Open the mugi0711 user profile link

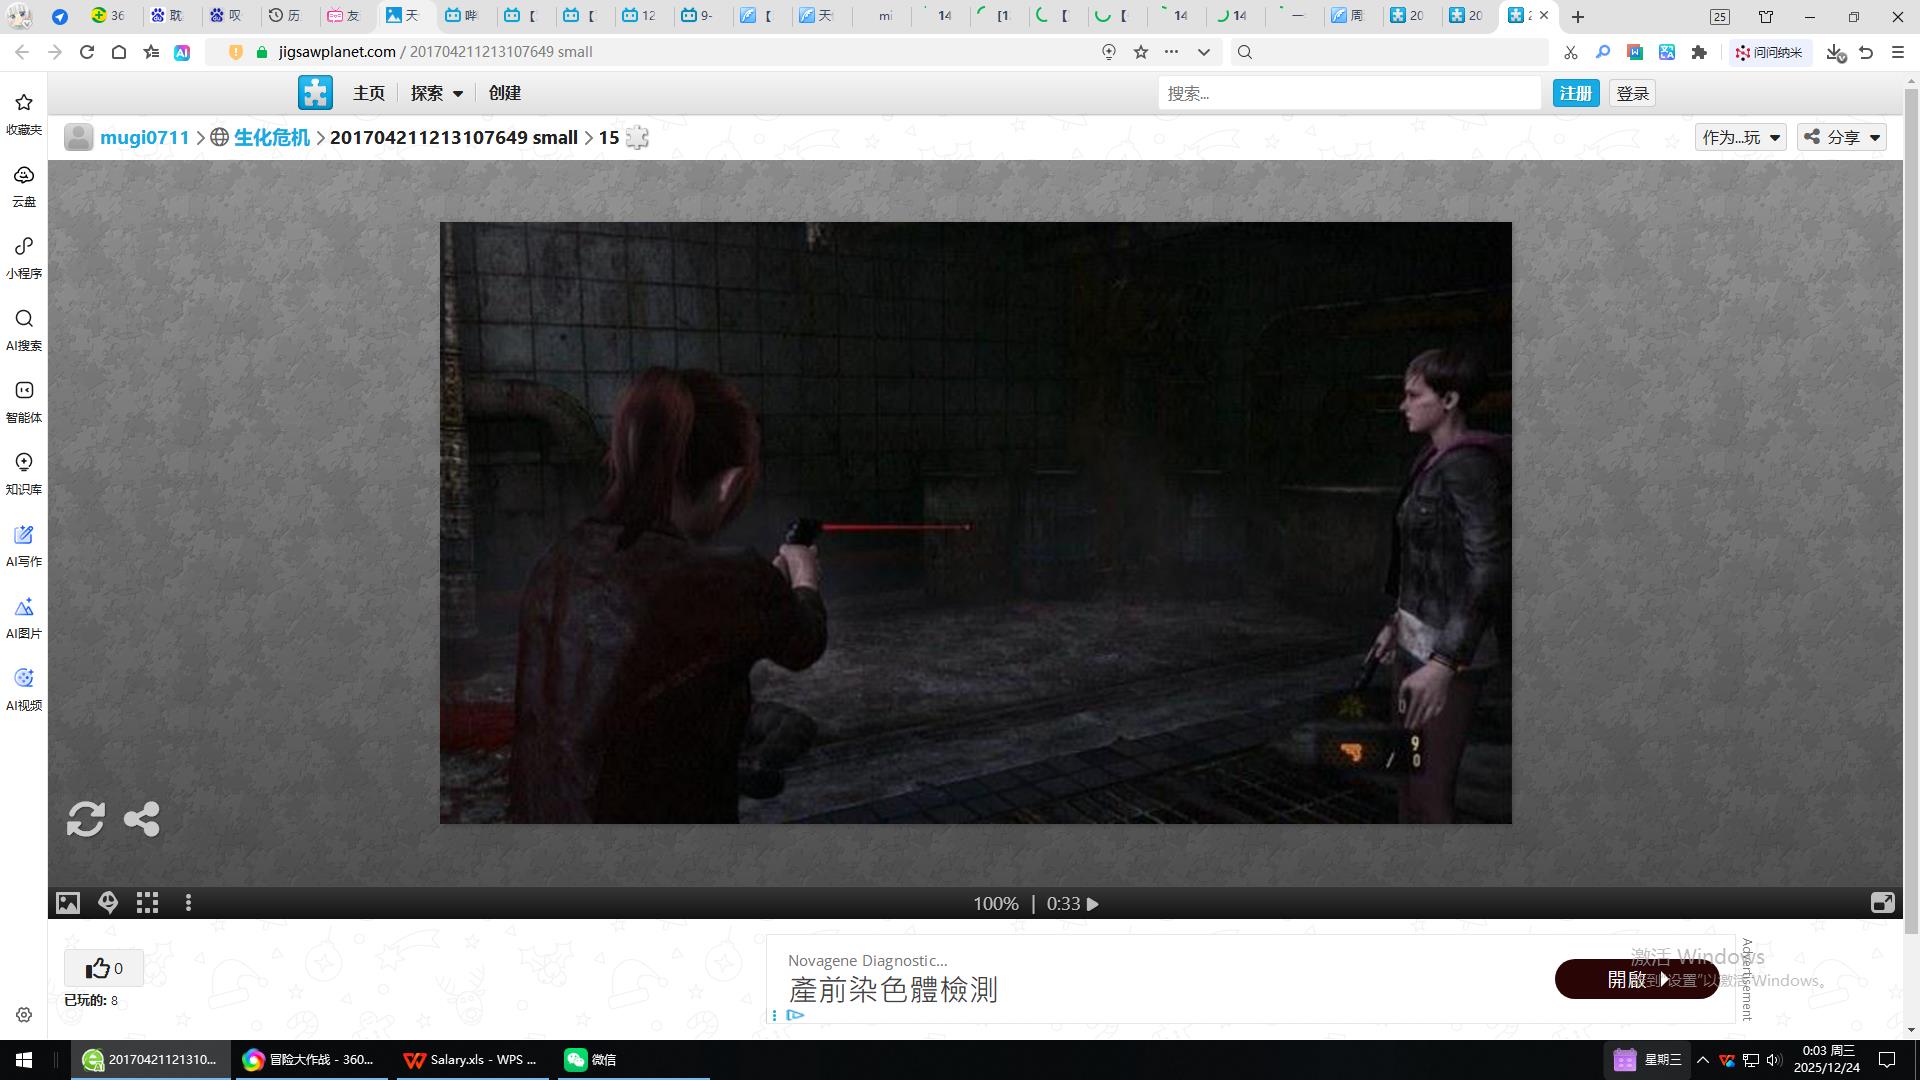(x=144, y=137)
